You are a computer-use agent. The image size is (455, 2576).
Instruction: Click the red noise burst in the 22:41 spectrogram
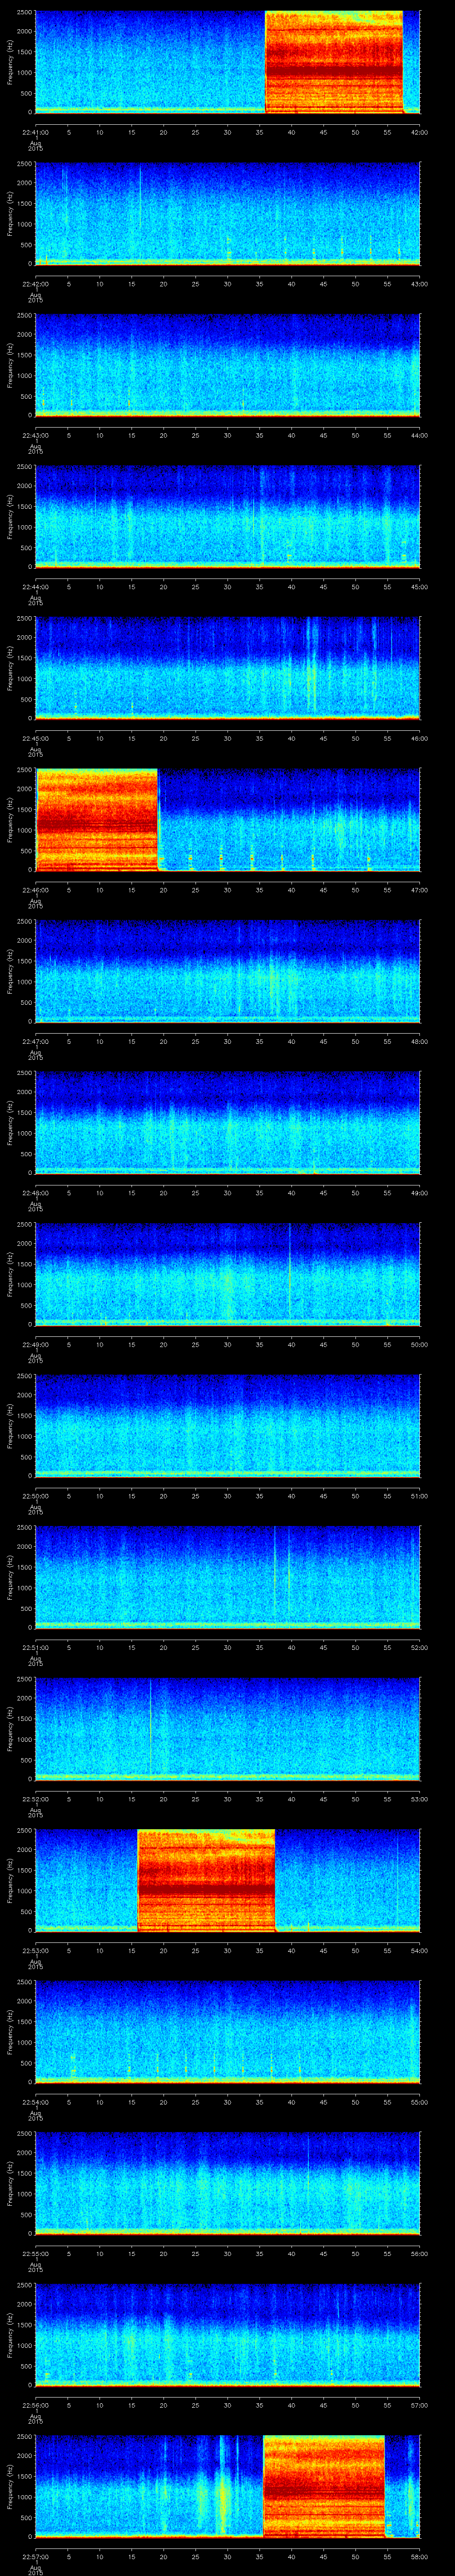point(333,62)
